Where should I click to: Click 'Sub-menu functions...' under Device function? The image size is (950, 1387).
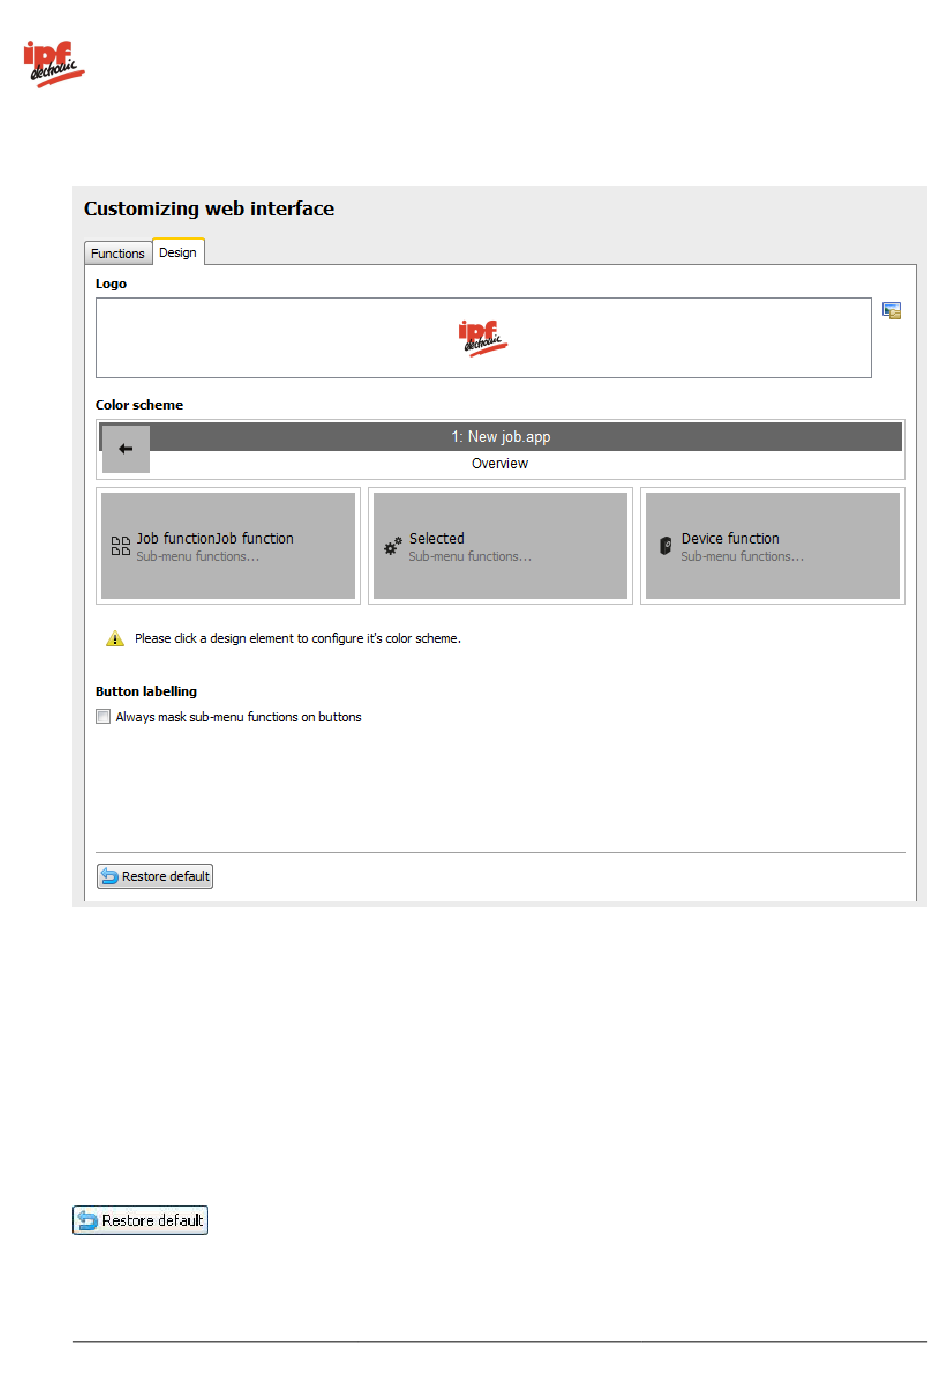tap(742, 557)
